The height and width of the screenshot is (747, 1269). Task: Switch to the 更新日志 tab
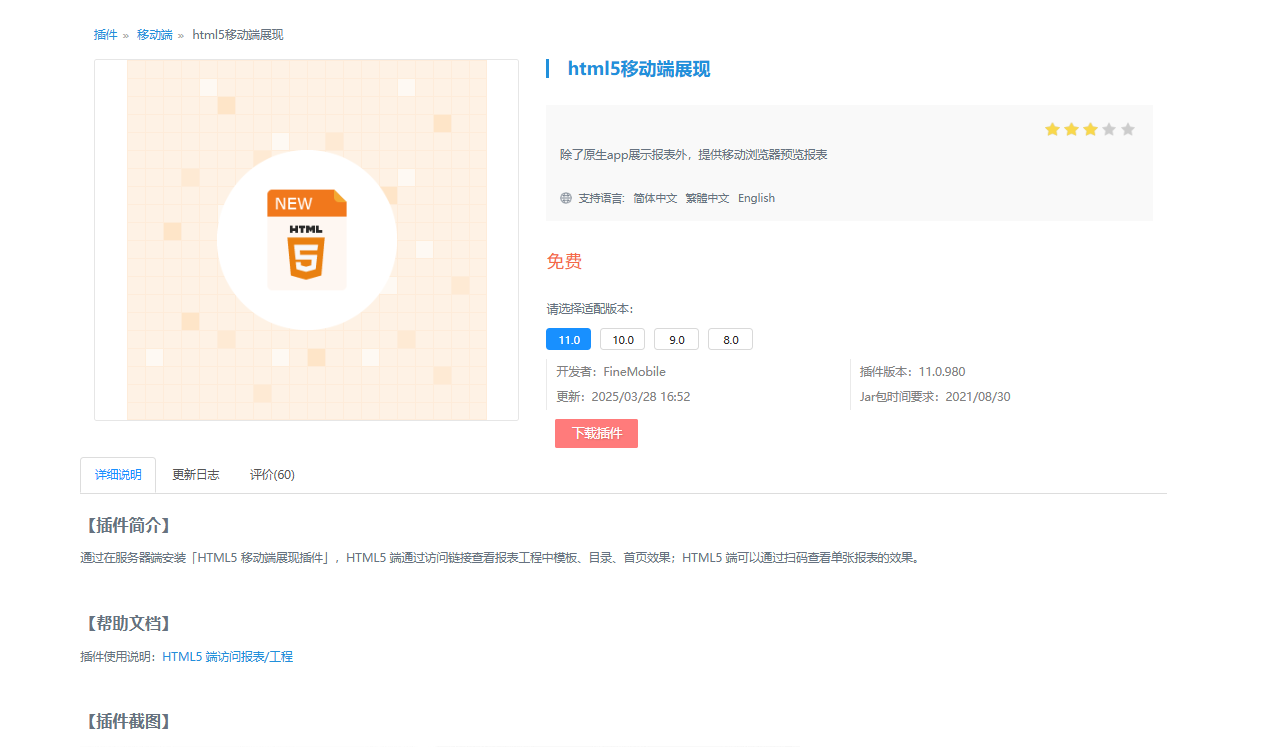coord(196,475)
